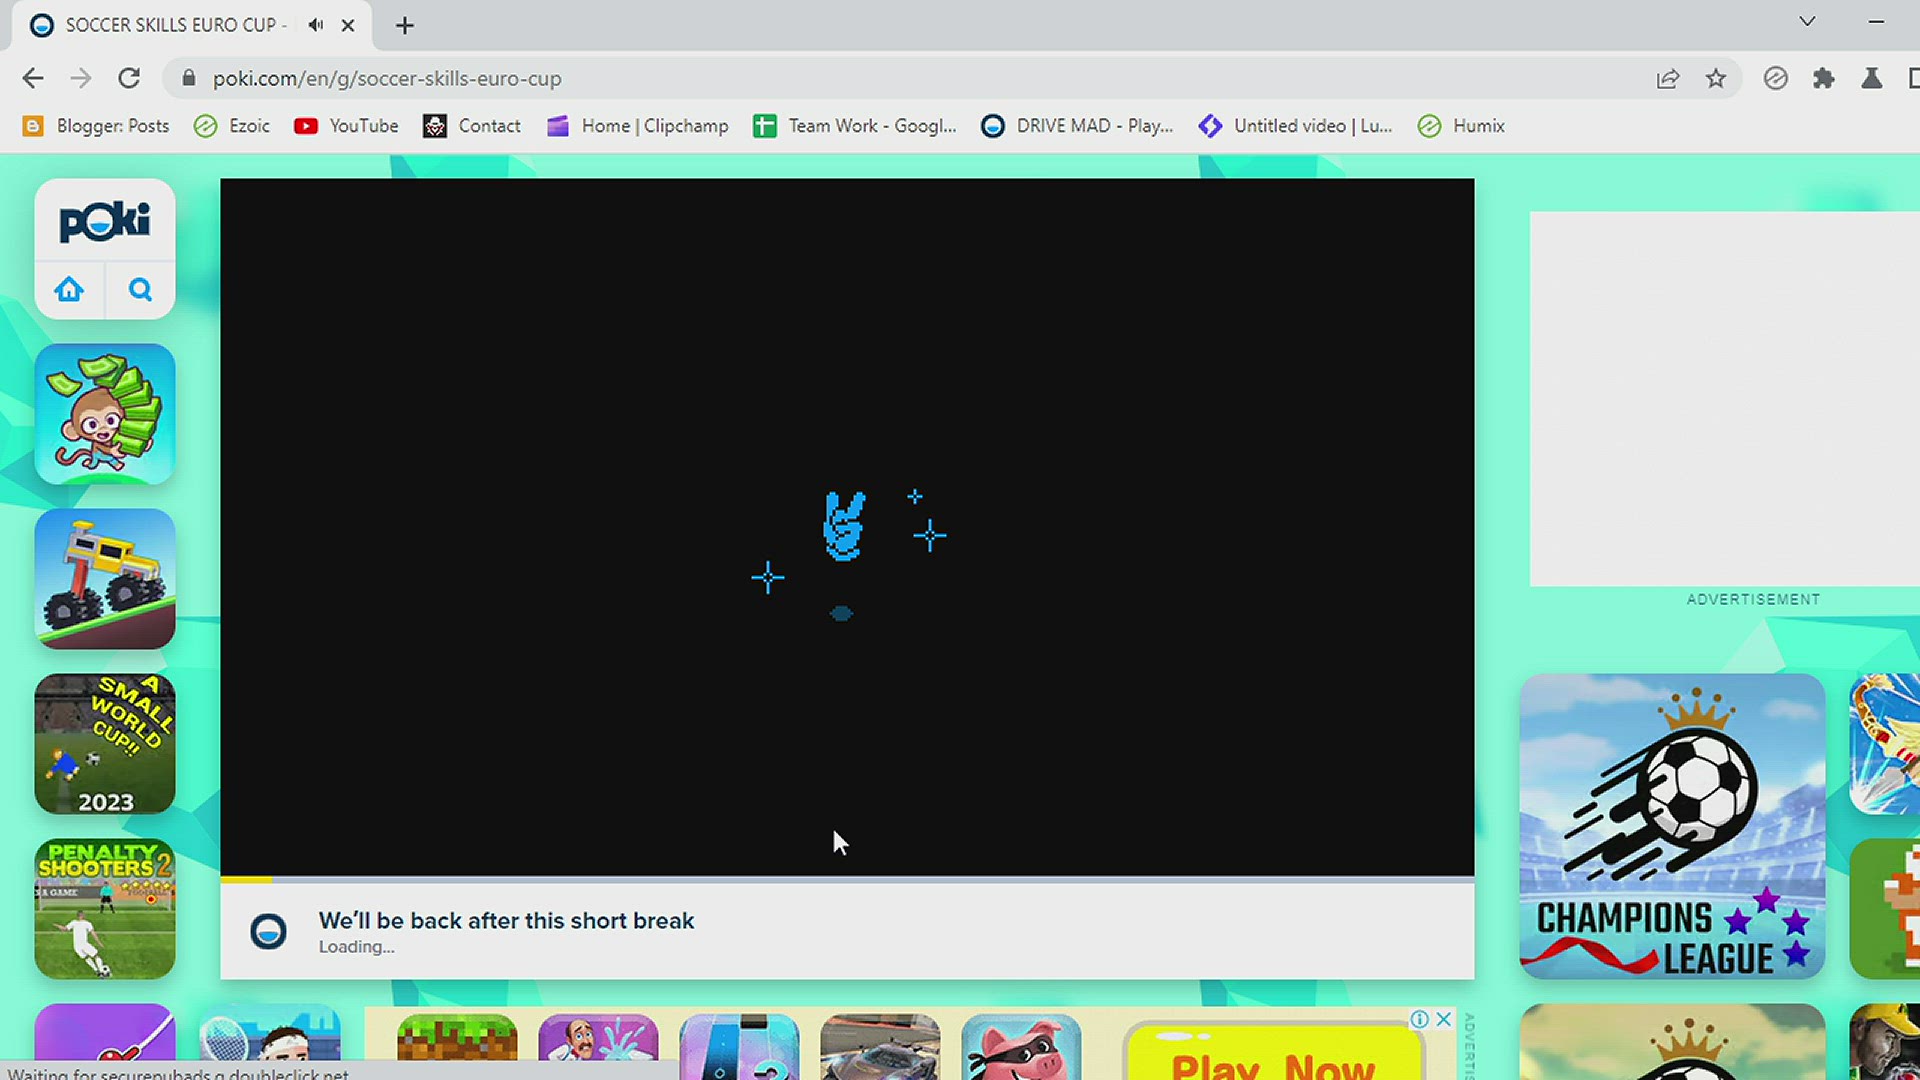
Task: Click the browser forward arrow
Action: pyautogui.click(x=81, y=78)
